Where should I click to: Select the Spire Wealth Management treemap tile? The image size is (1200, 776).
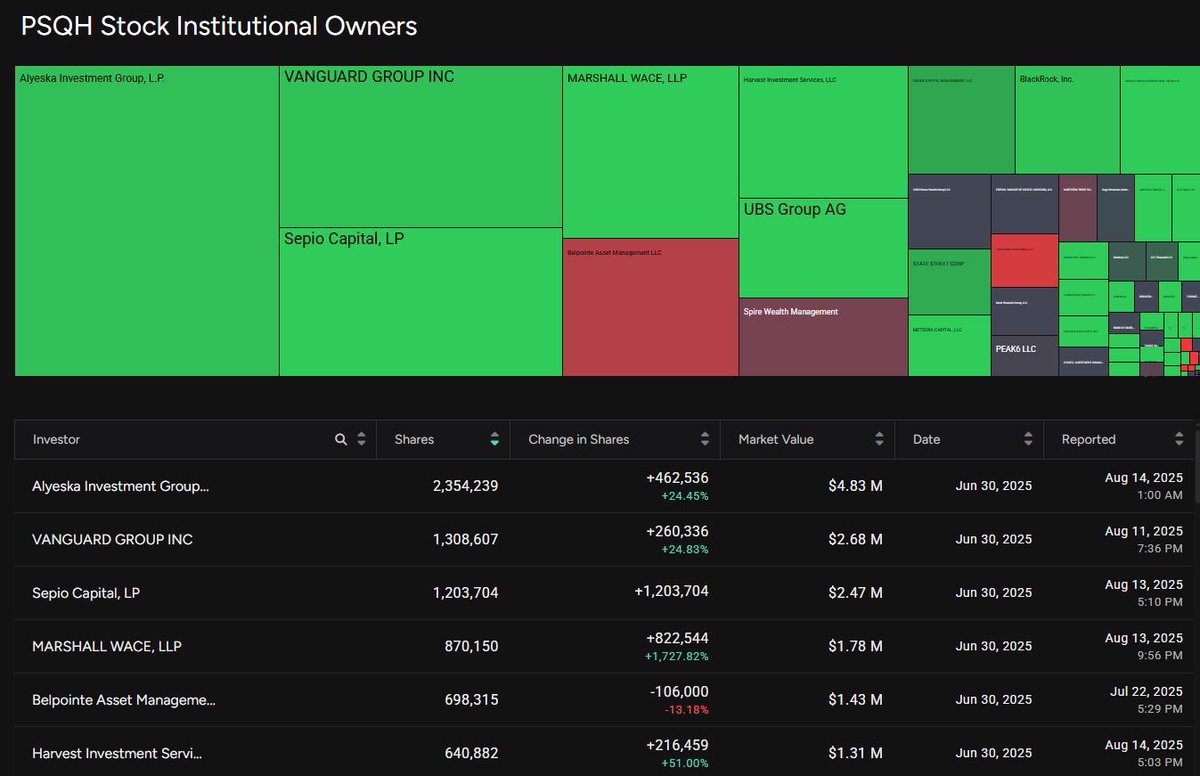pyautogui.click(x=823, y=337)
